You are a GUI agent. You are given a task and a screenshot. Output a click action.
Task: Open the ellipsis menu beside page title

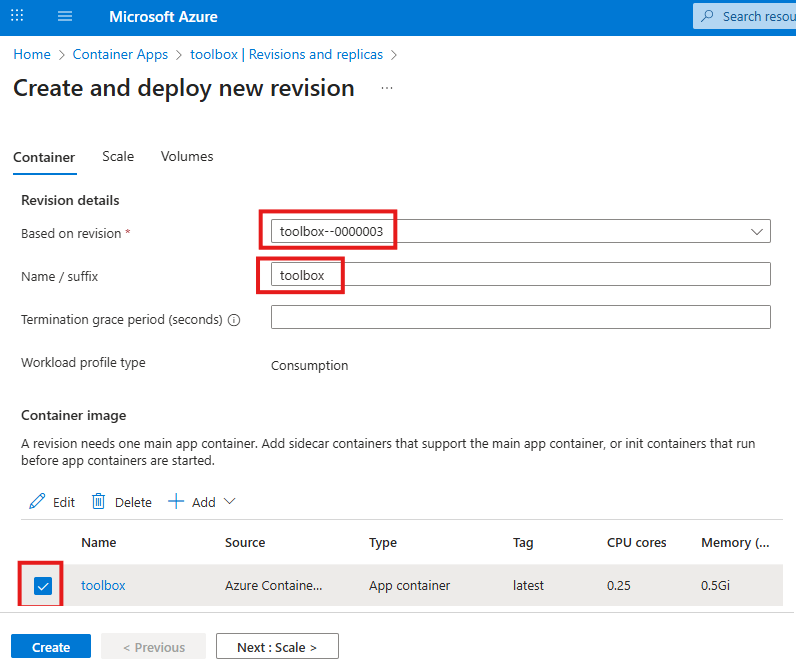pyautogui.click(x=387, y=88)
